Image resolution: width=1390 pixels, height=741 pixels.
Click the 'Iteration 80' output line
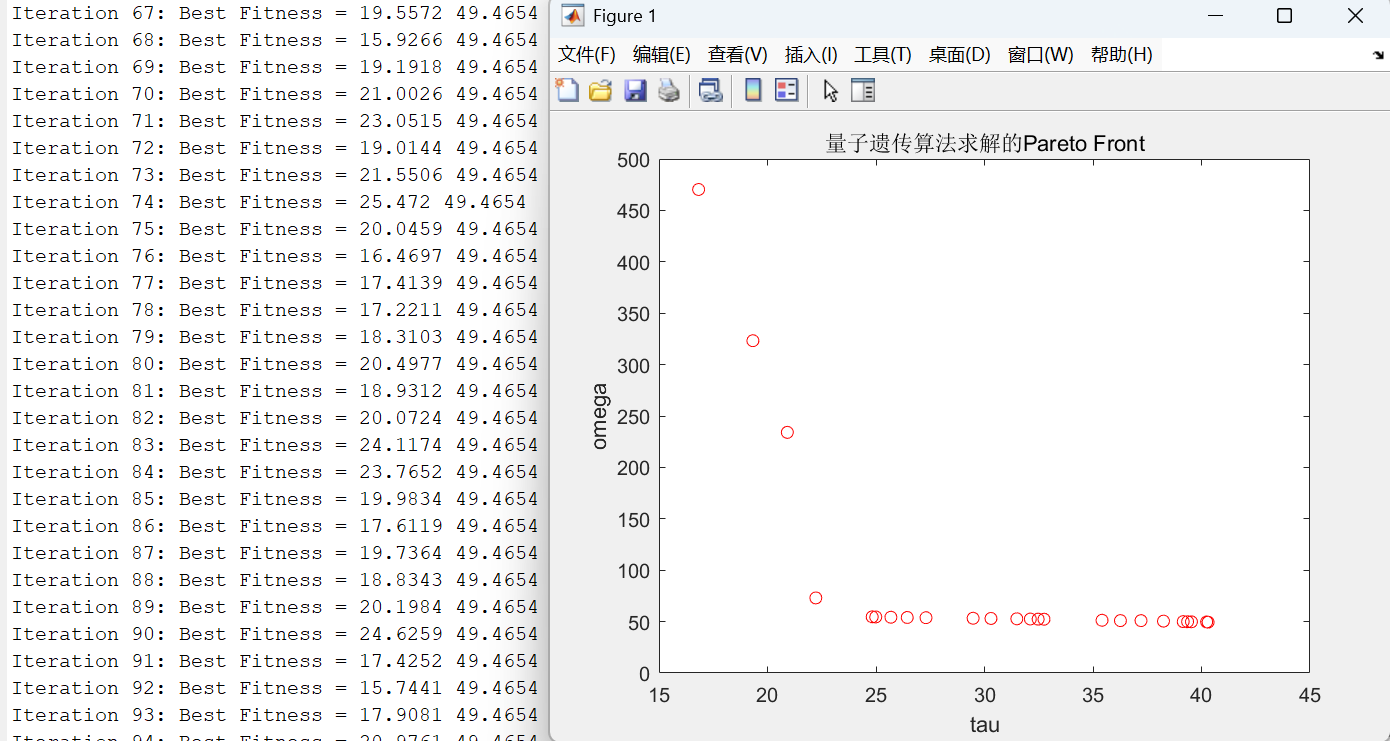pos(275,364)
